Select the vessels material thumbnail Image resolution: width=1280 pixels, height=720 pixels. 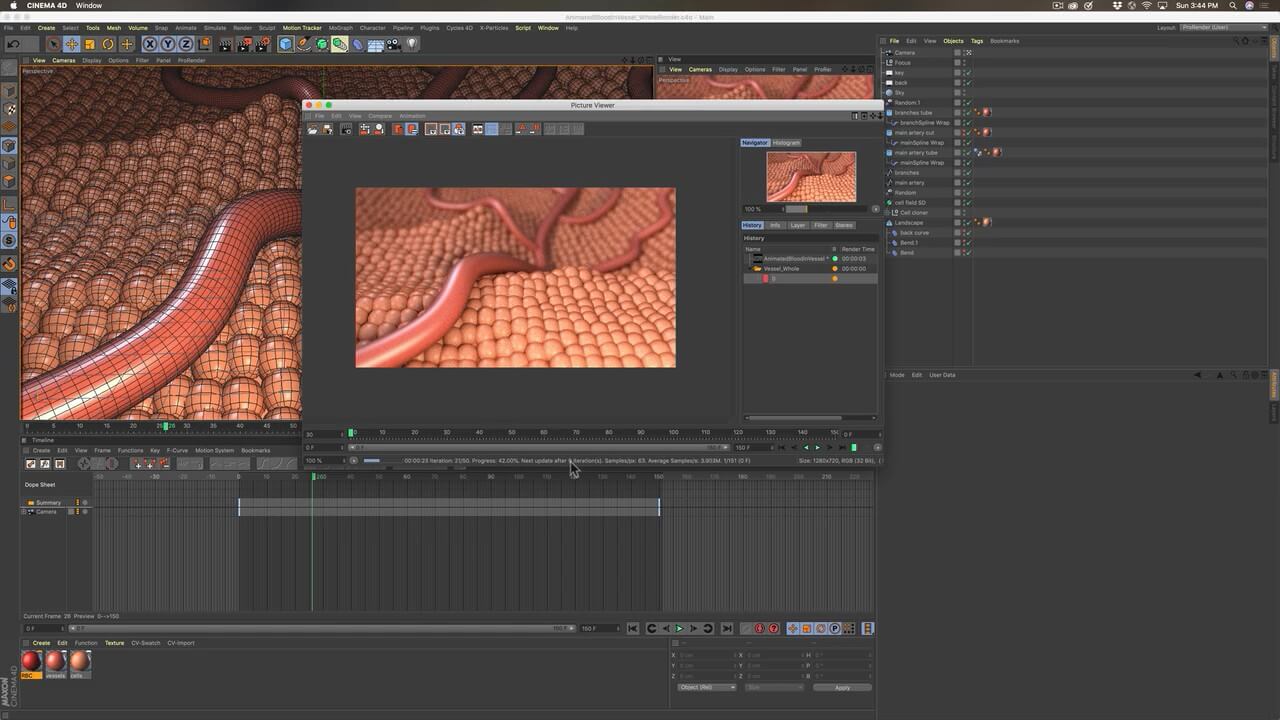[55, 661]
